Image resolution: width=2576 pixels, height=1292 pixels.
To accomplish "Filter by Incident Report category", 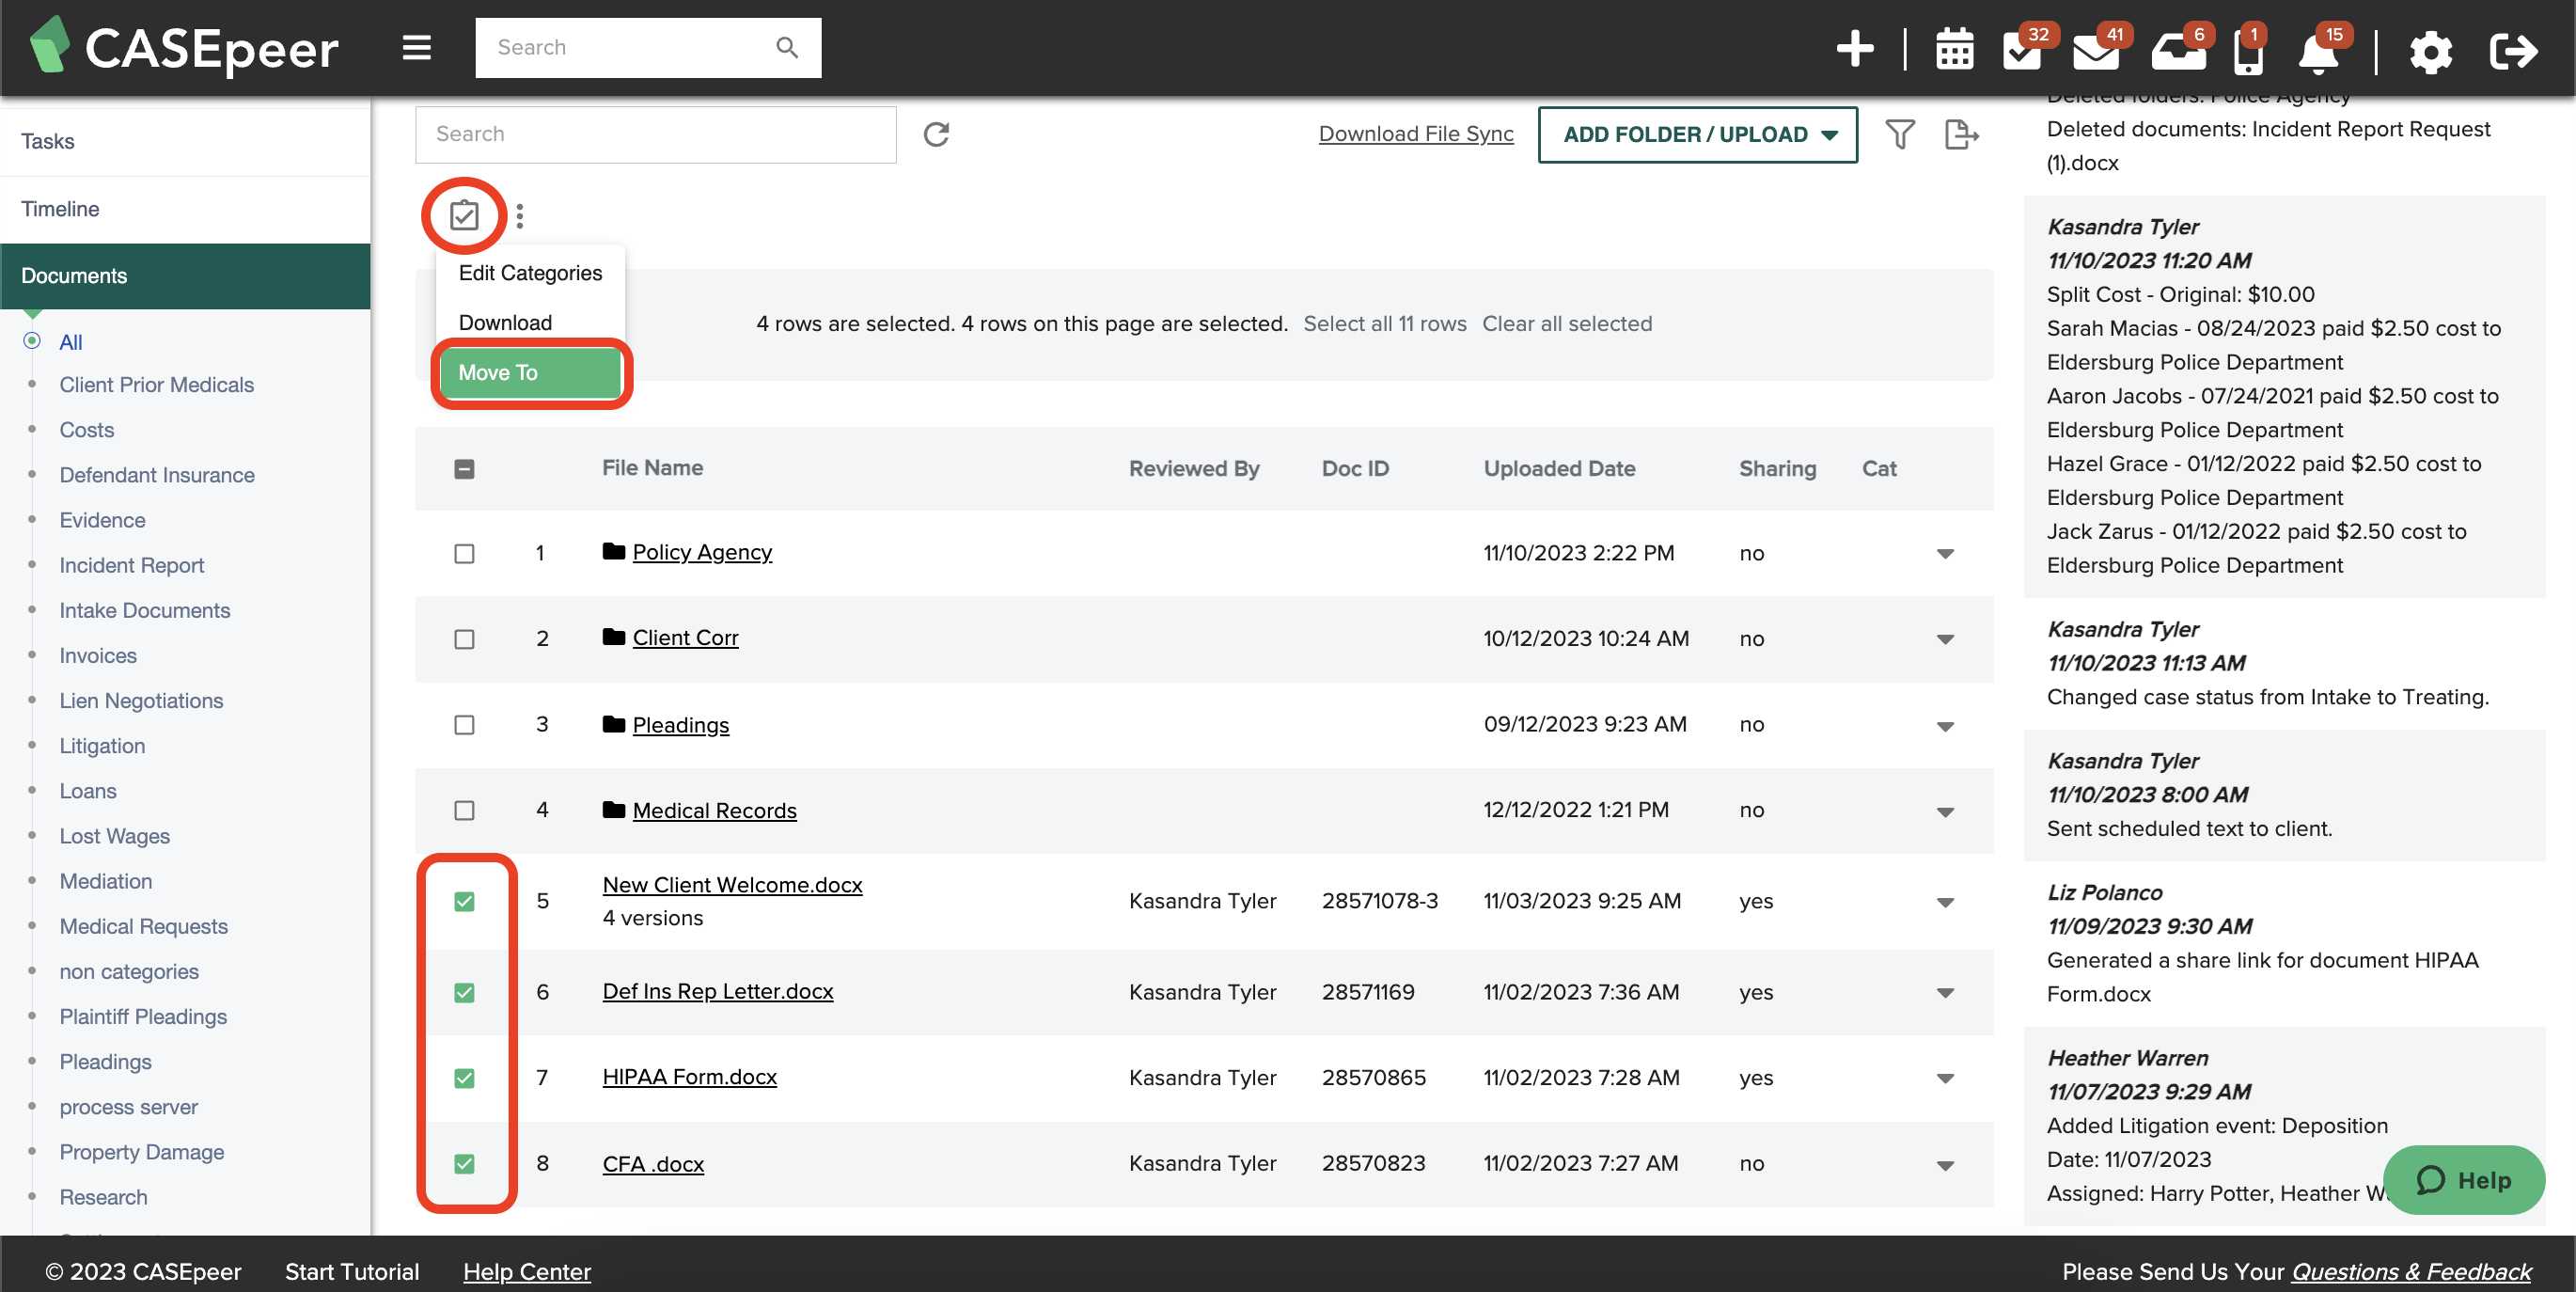I will (x=131, y=565).
